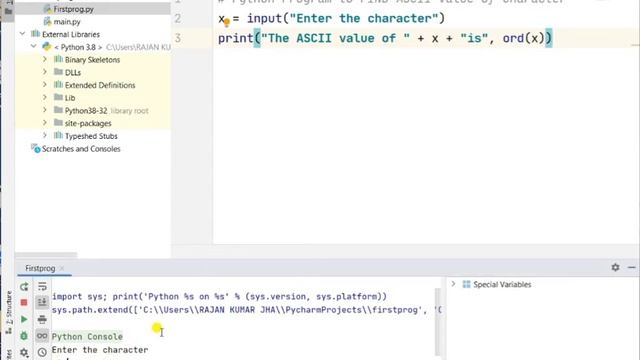Open the Structure side tool window
The image size is (640, 360).
pos(9,312)
